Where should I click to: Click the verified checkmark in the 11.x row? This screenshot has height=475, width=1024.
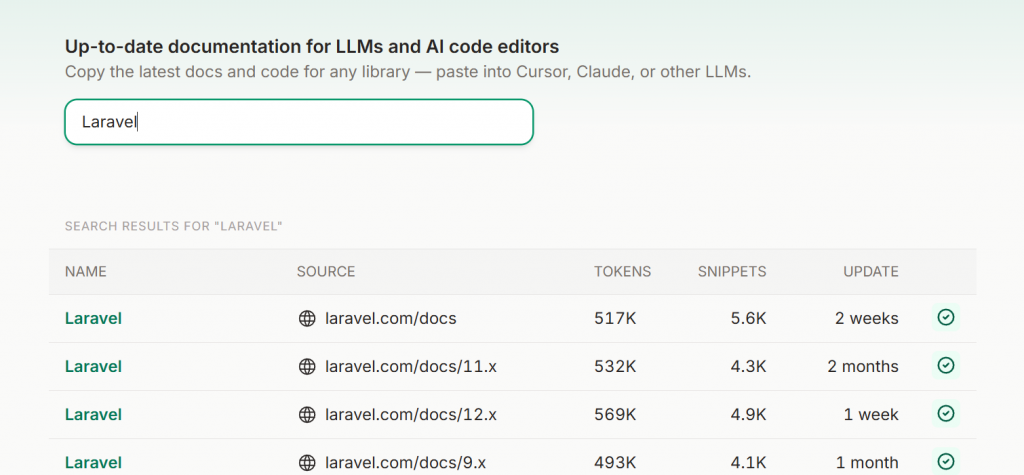click(946, 366)
